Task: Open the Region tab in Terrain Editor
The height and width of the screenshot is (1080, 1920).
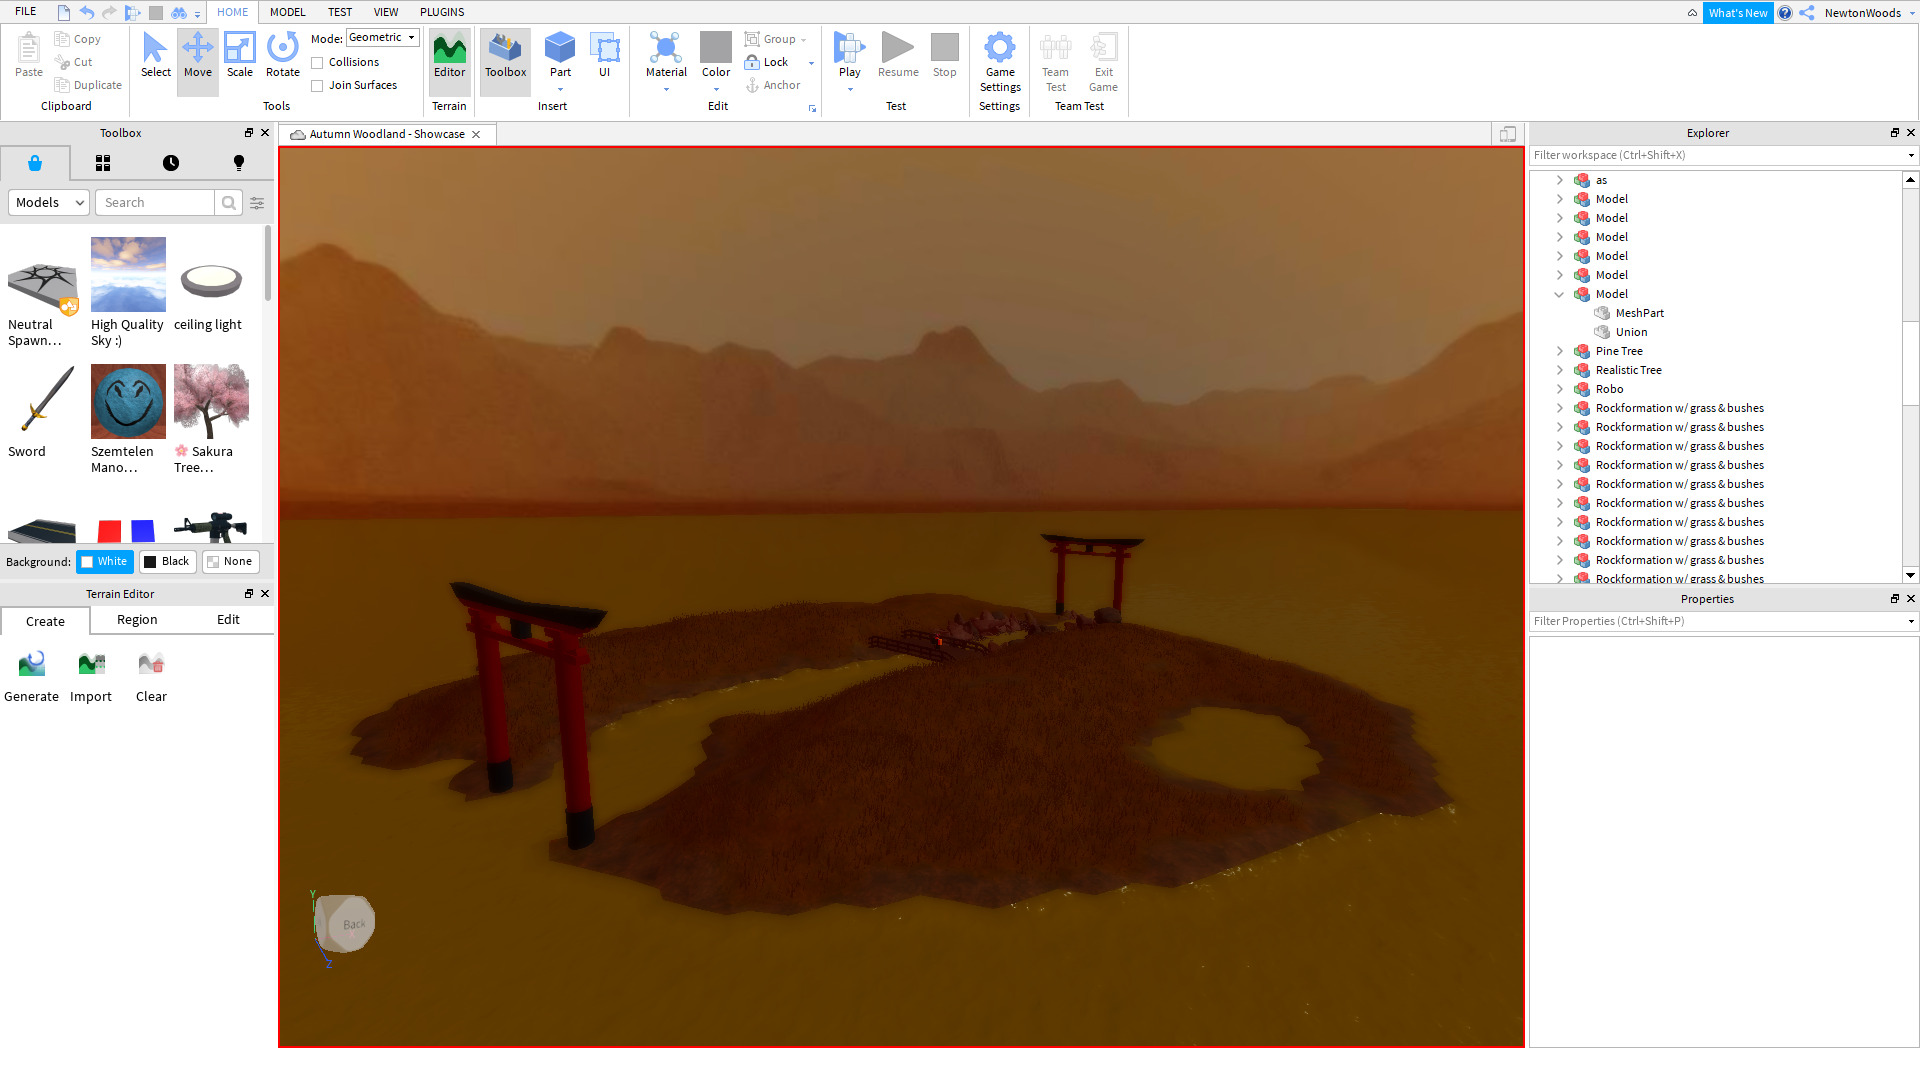Action: (x=137, y=620)
